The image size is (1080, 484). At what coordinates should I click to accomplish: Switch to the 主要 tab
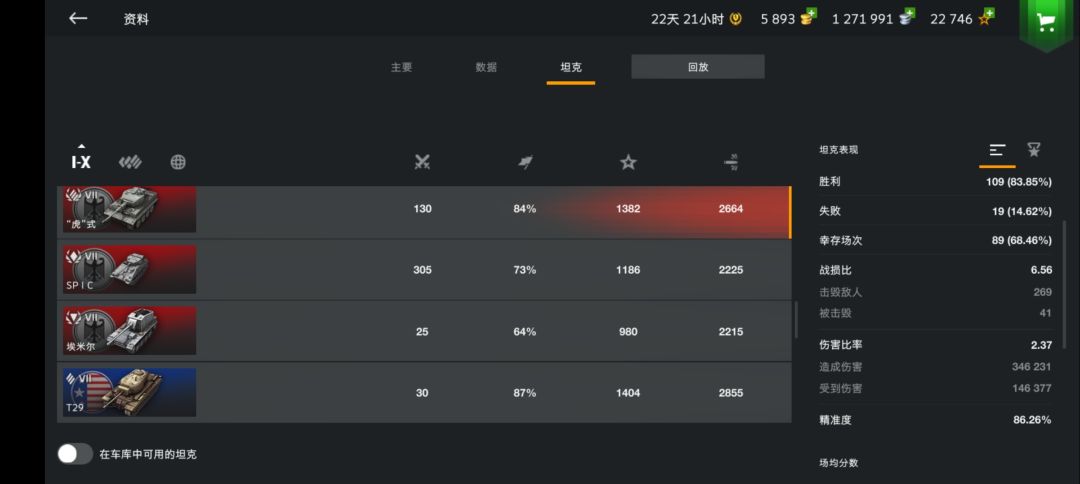401,68
